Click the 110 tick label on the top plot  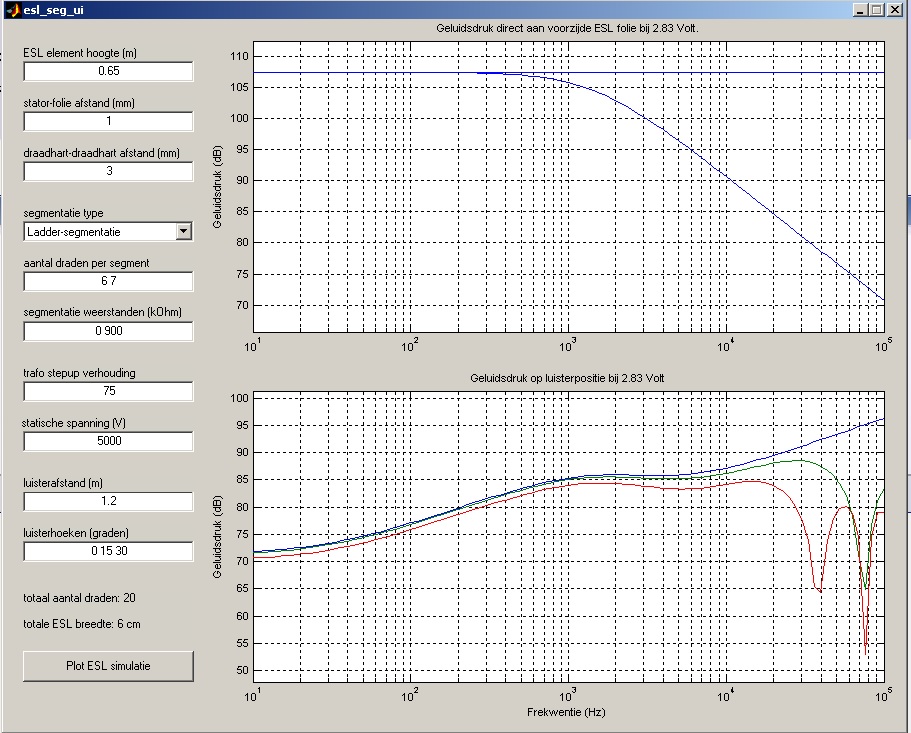click(x=239, y=56)
